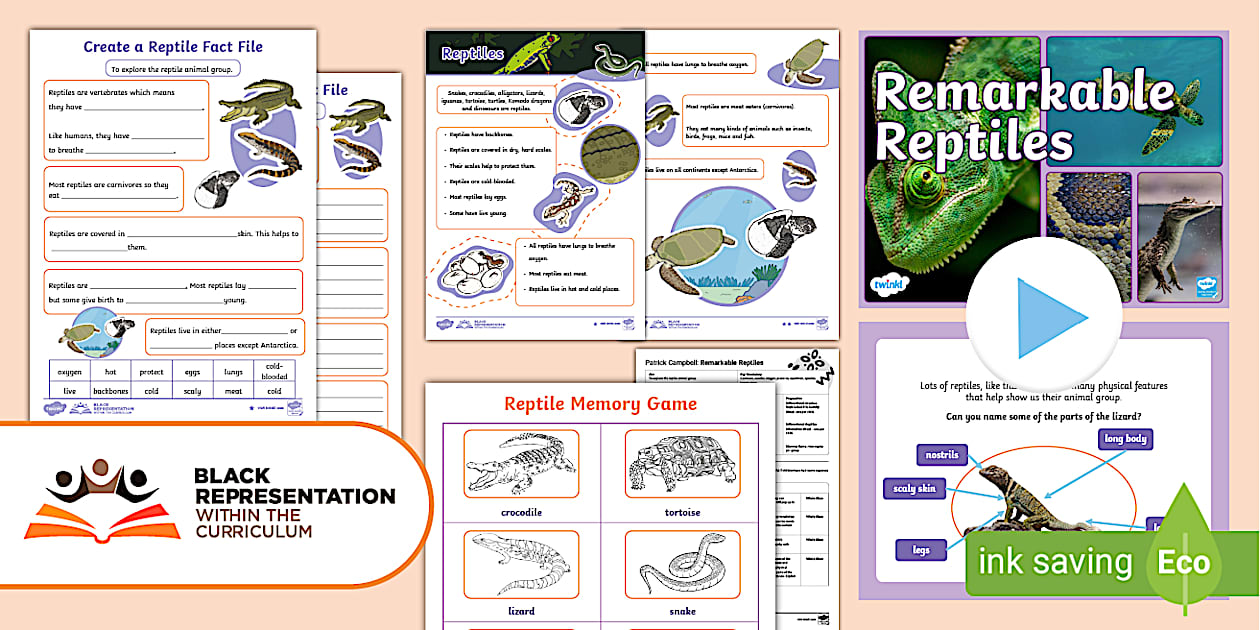Flip the snake card in the Memory Game
Viewport: 1260px width, 630px height.
click(680, 565)
